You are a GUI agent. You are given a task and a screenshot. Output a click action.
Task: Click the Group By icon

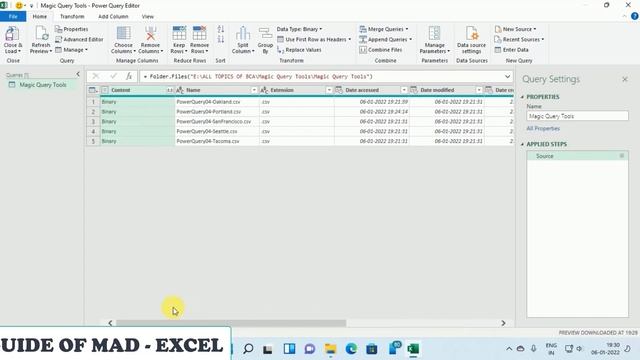pyautogui.click(x=265, y=34)
